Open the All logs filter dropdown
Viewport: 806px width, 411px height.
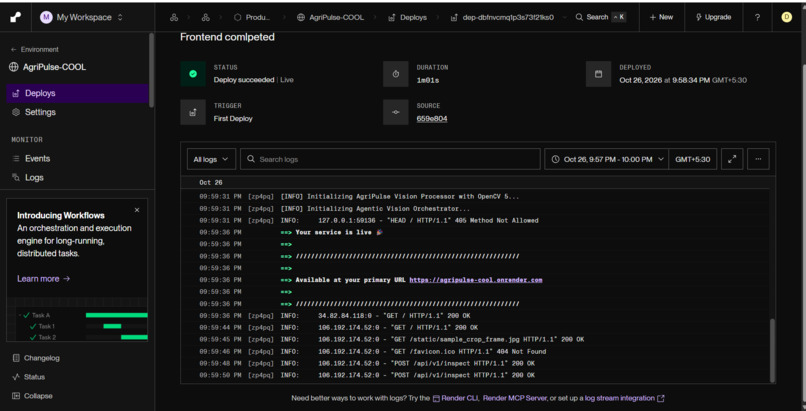coord(211,159)
